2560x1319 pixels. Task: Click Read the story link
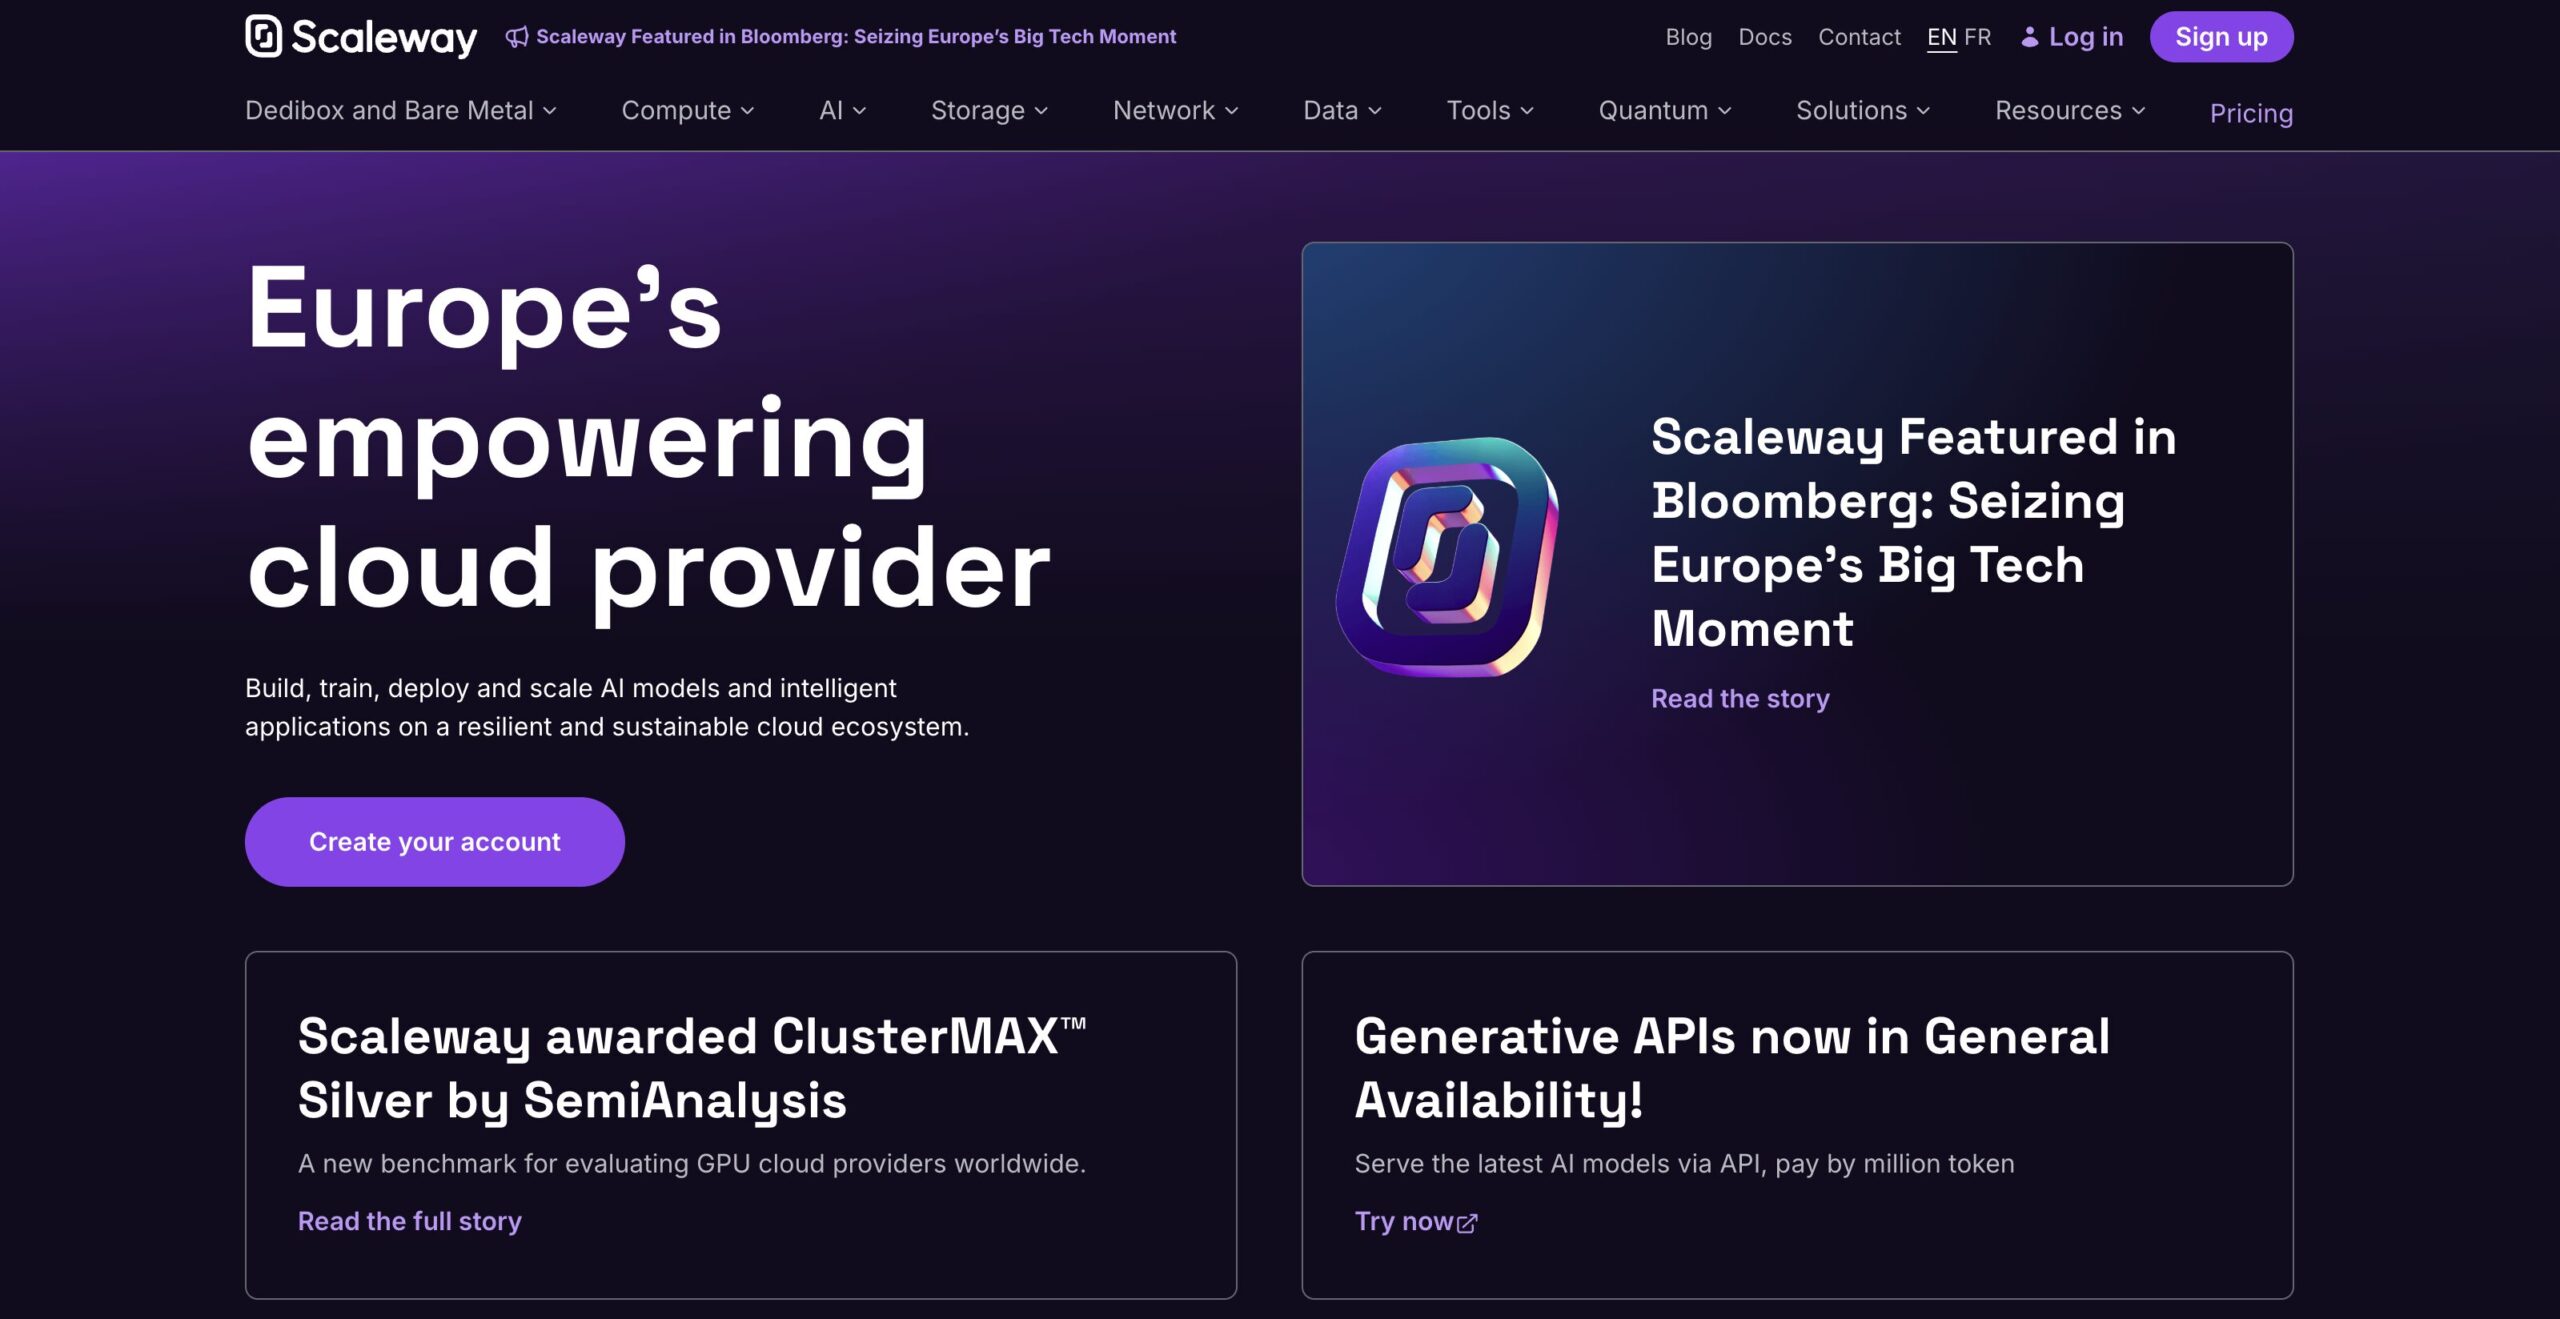tap(1740, 698)
